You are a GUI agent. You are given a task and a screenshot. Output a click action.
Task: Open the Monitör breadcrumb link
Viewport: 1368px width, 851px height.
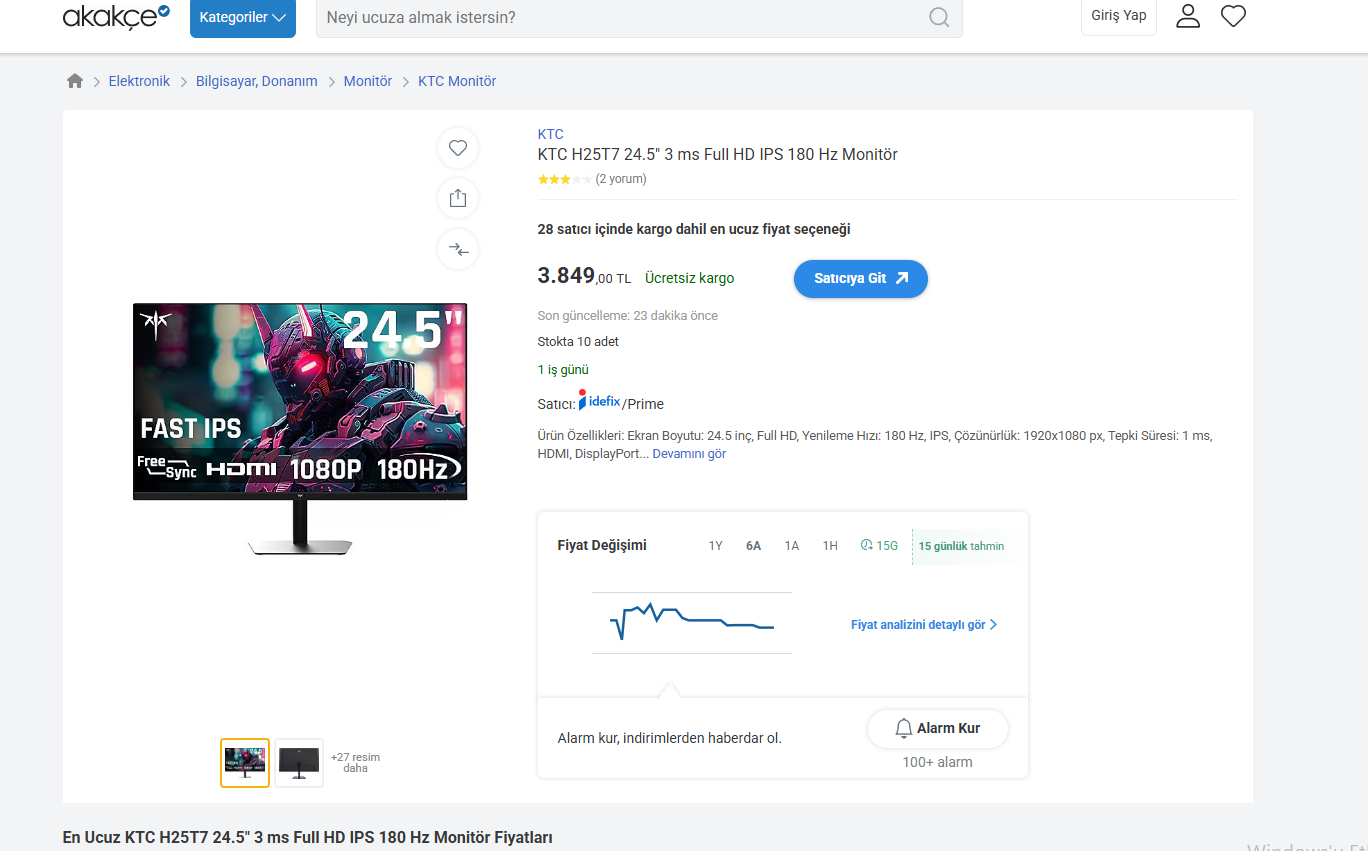[368, 81]
